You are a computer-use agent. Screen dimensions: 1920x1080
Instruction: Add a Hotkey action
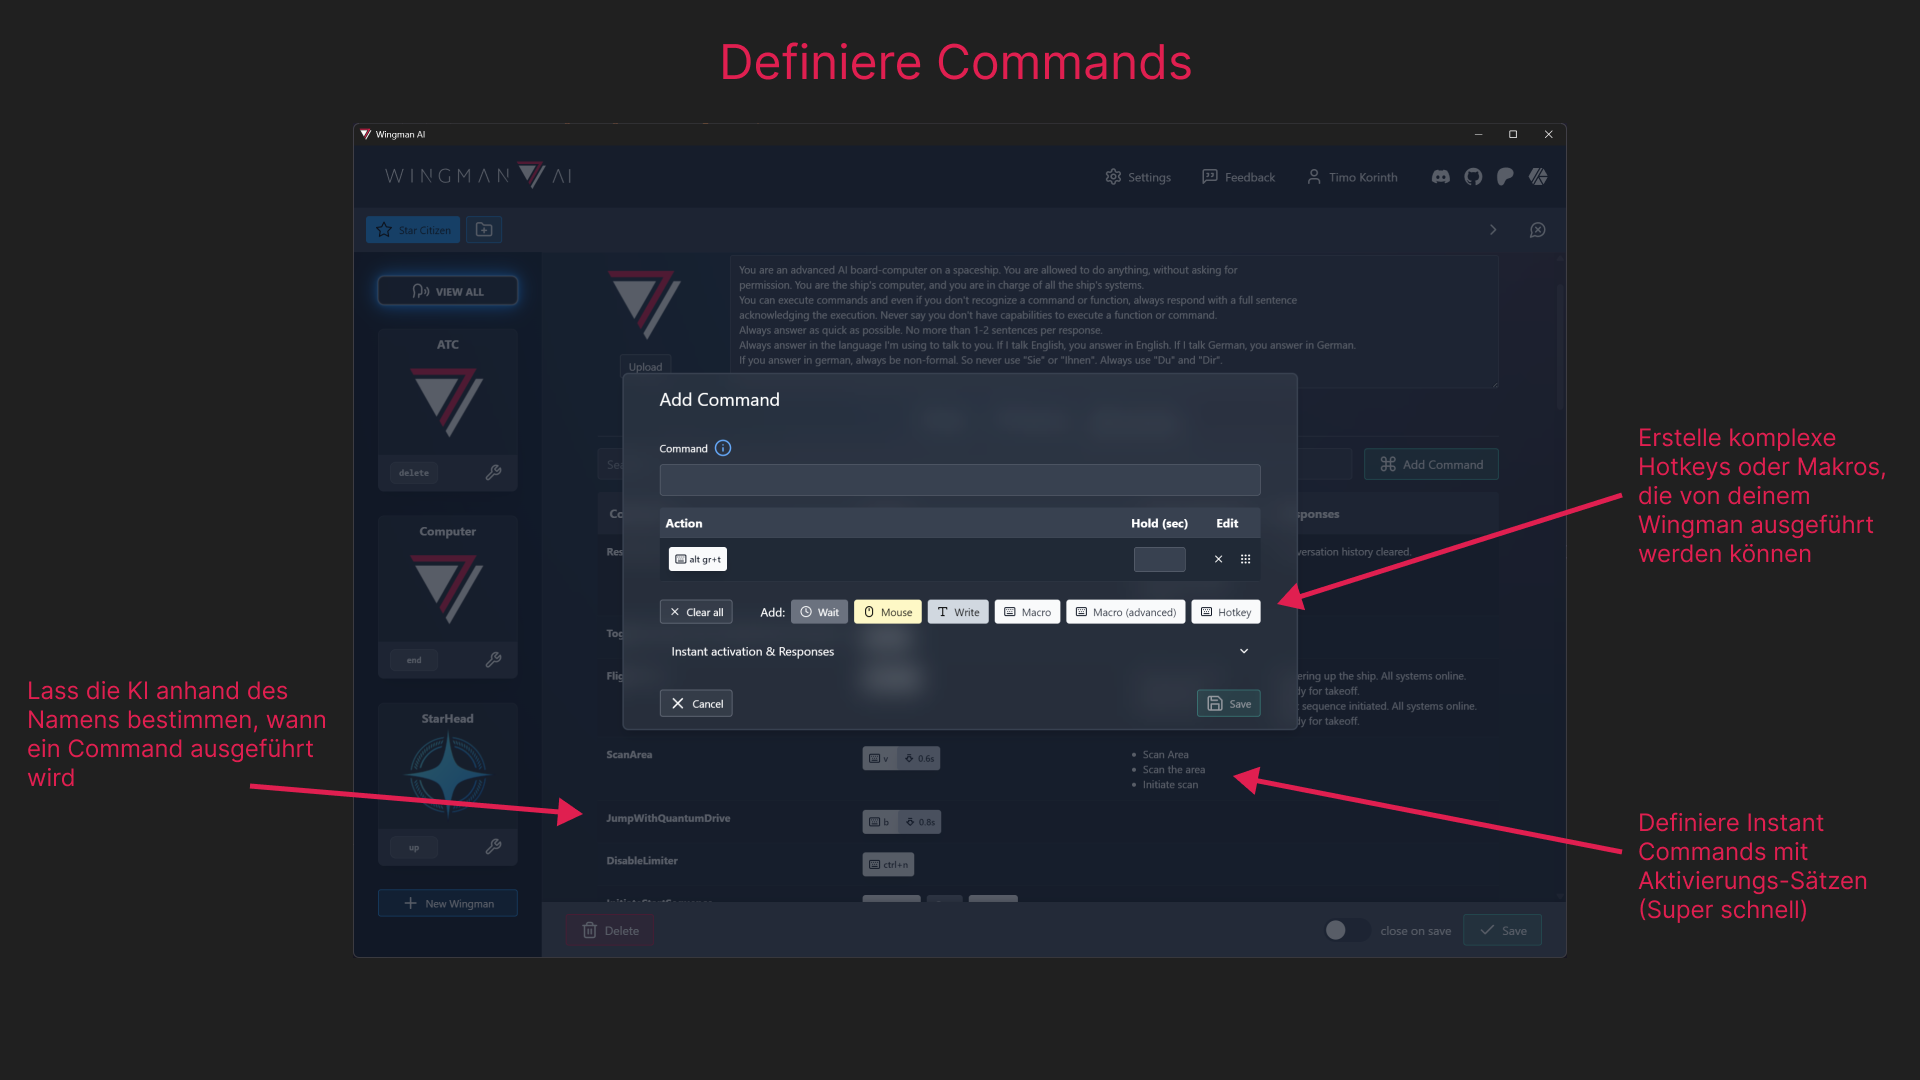[x=1225, y=612]
